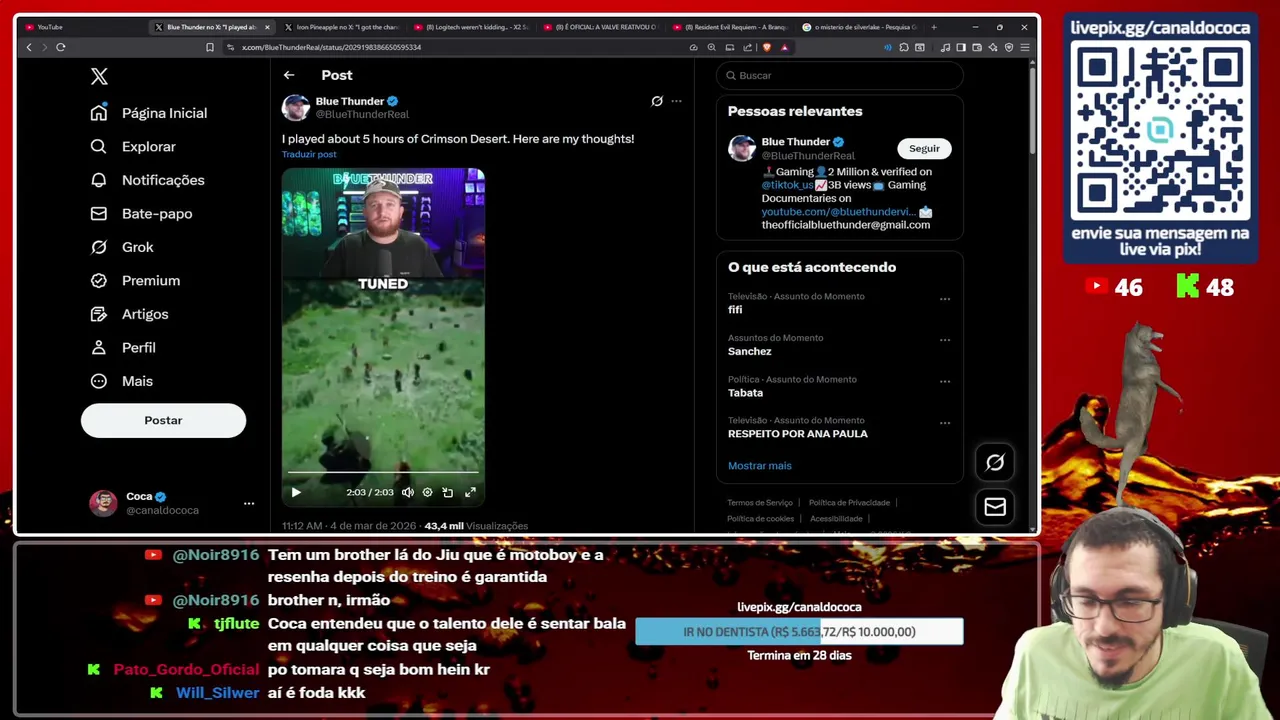Click the back arrow next to Post
This screenshot has width=1280, height=720.
[288, 75]
